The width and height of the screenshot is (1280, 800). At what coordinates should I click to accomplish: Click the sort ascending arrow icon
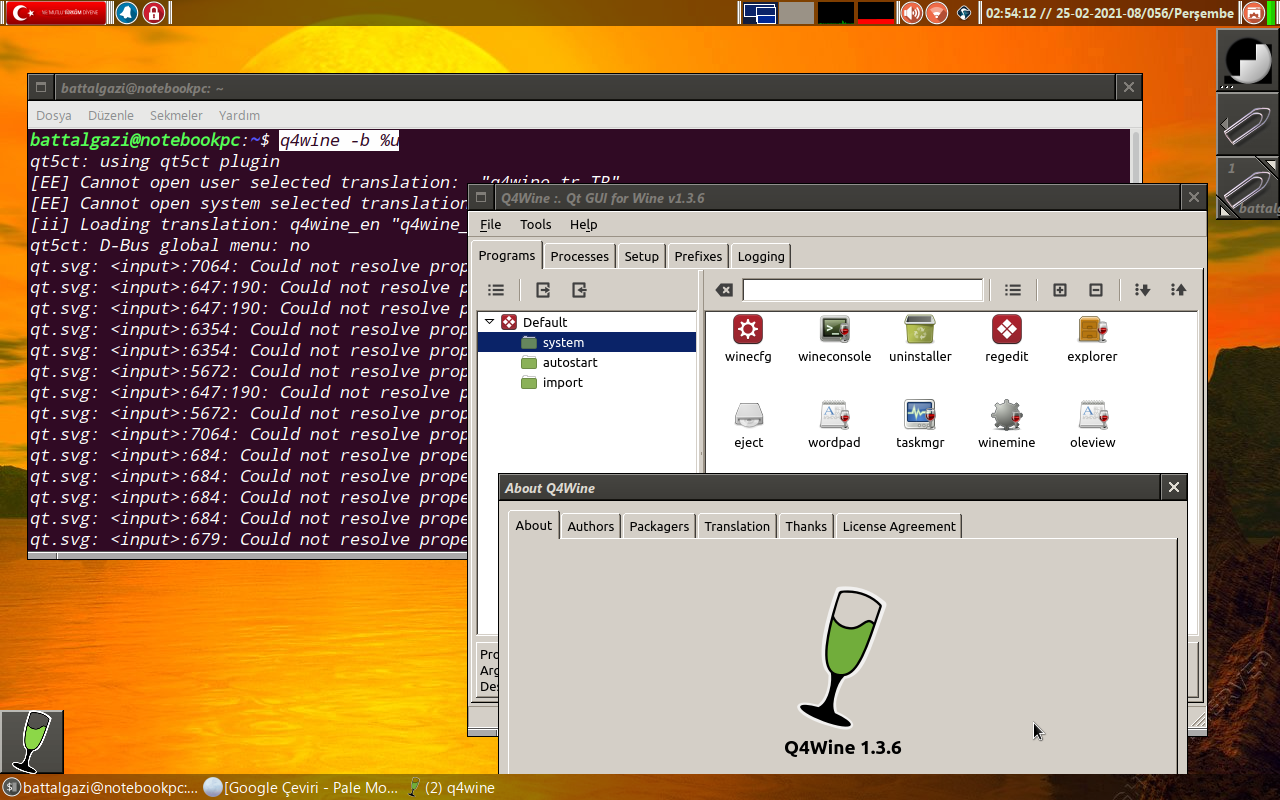pos(1179,290)
